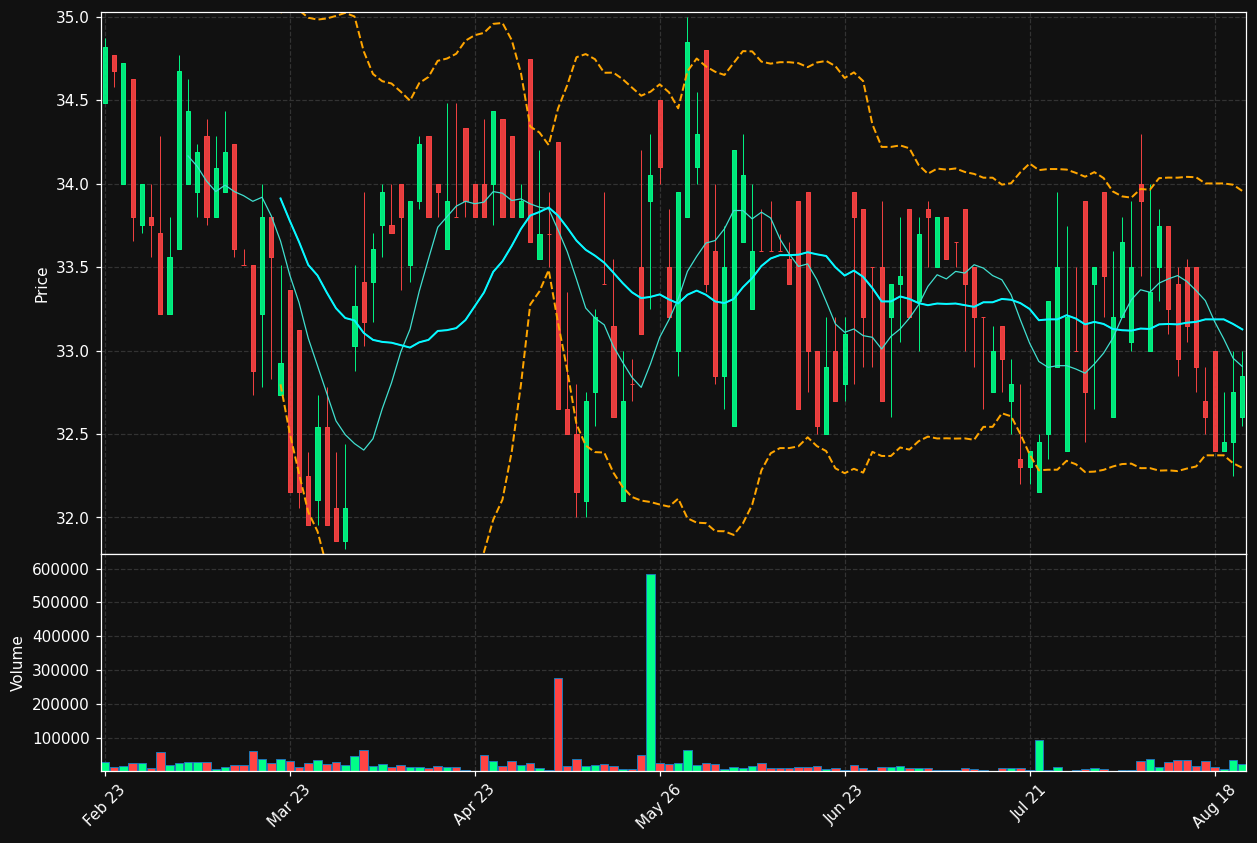The width and height of the screenshot is (1257, 843).
Task: Click the 400000 volume tick label
Action: [62, 637]
